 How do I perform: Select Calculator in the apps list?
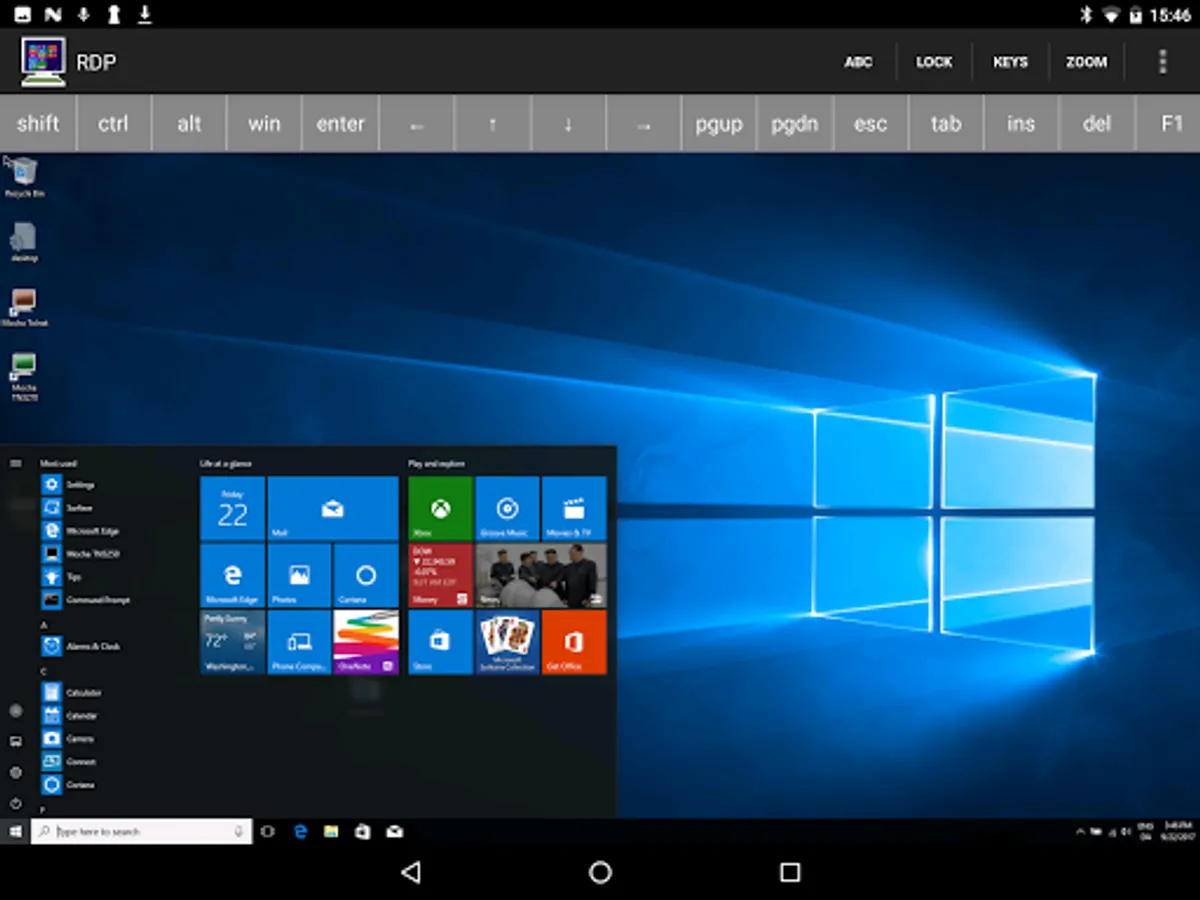(72, 692)
